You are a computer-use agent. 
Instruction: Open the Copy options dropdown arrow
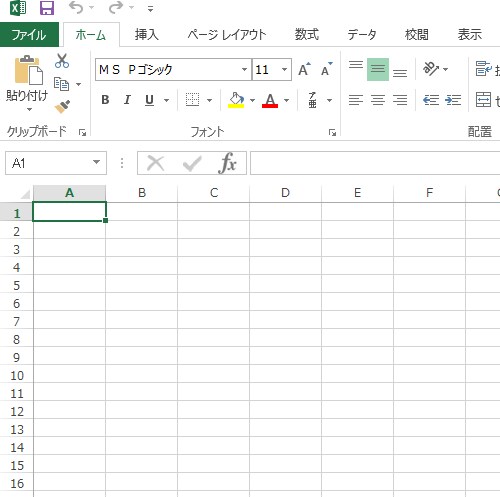79,84
